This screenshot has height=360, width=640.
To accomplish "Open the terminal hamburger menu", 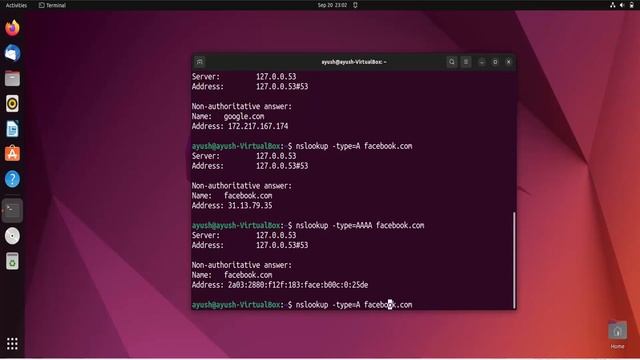I will (x=466, y=62).
